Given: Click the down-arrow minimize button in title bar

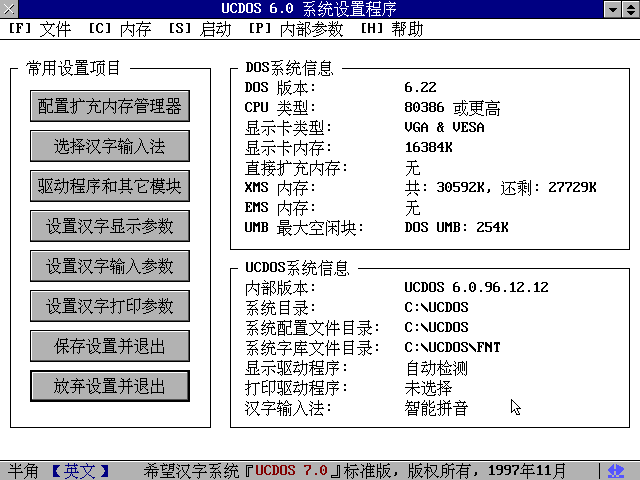Looking at the screenshot, I should tap(611, 10).
